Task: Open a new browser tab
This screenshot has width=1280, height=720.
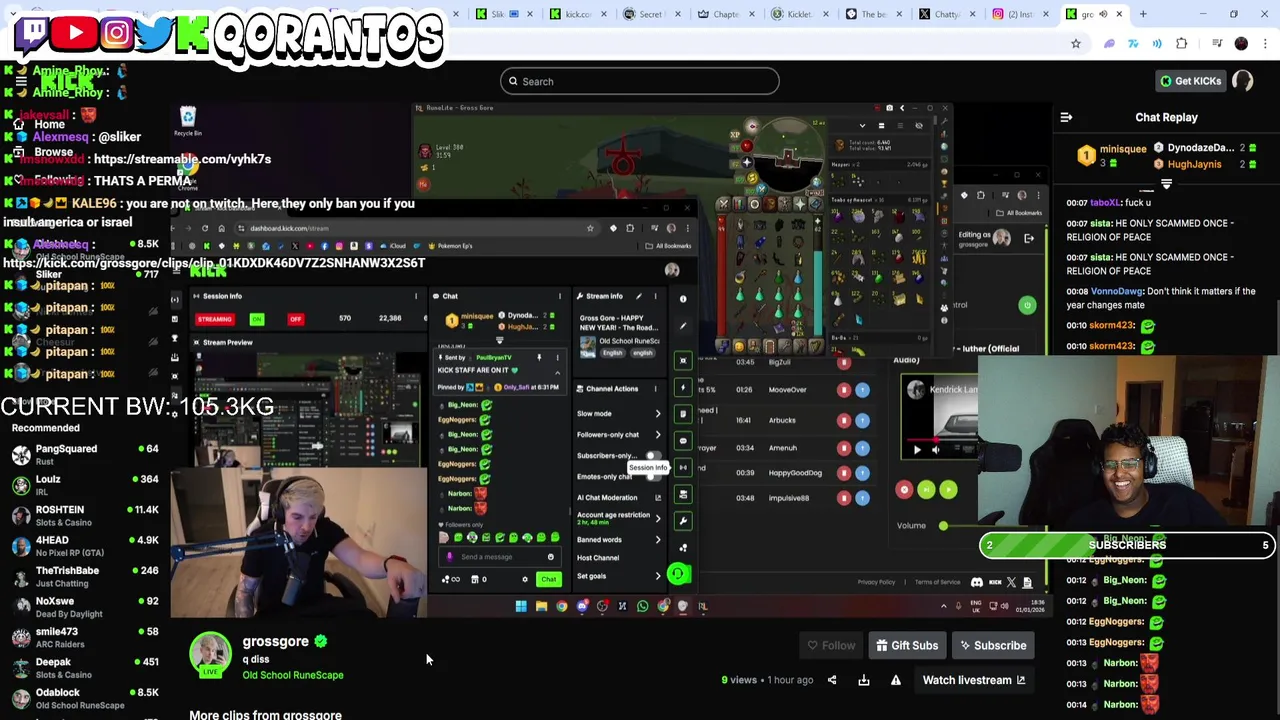Action: [x=1143, y=14]
